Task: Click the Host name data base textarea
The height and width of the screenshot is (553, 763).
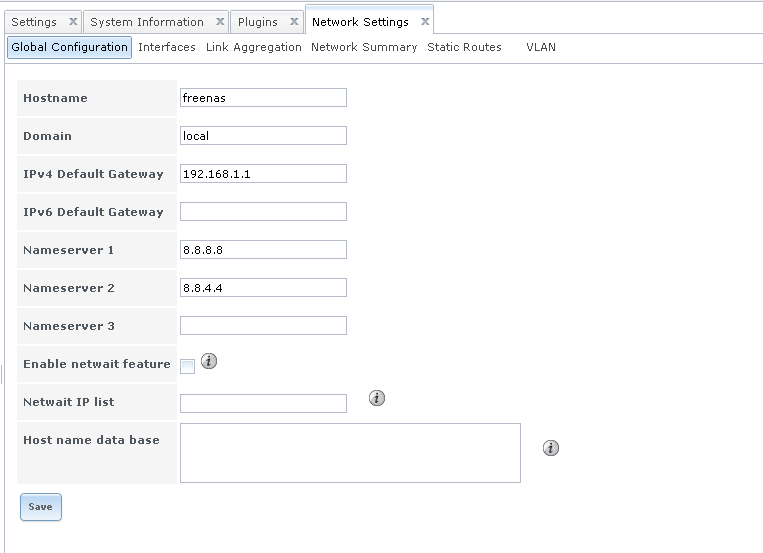Action: (350, 453)
